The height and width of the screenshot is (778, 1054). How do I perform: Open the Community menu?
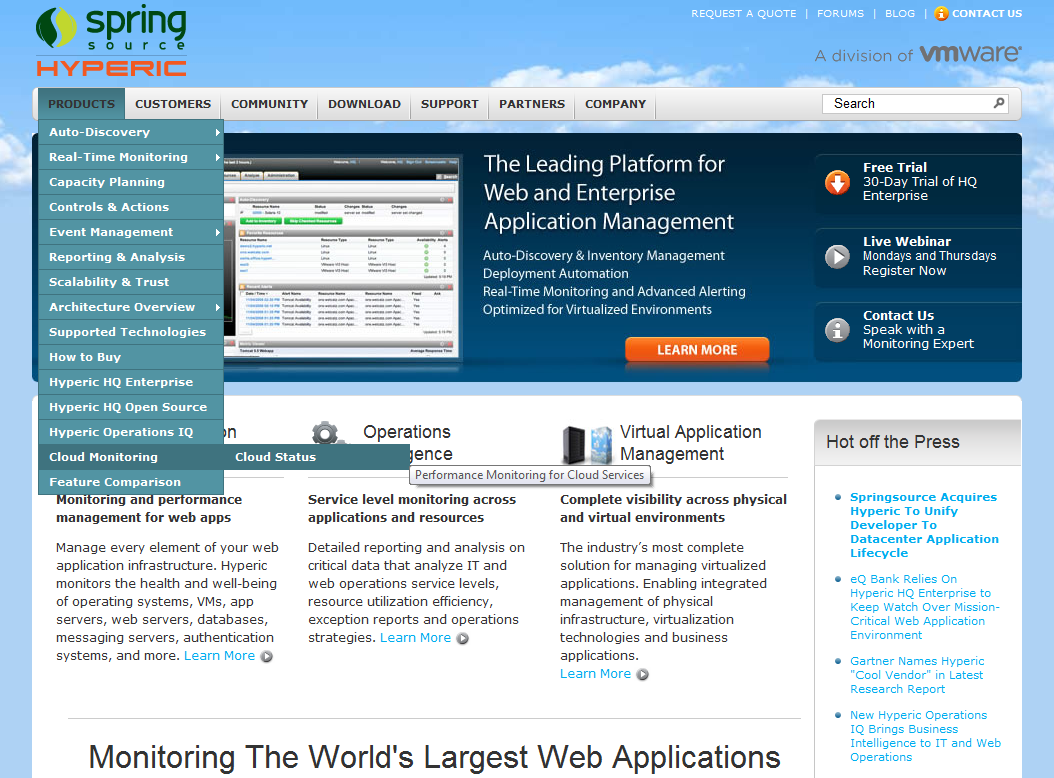pos(270,104)
